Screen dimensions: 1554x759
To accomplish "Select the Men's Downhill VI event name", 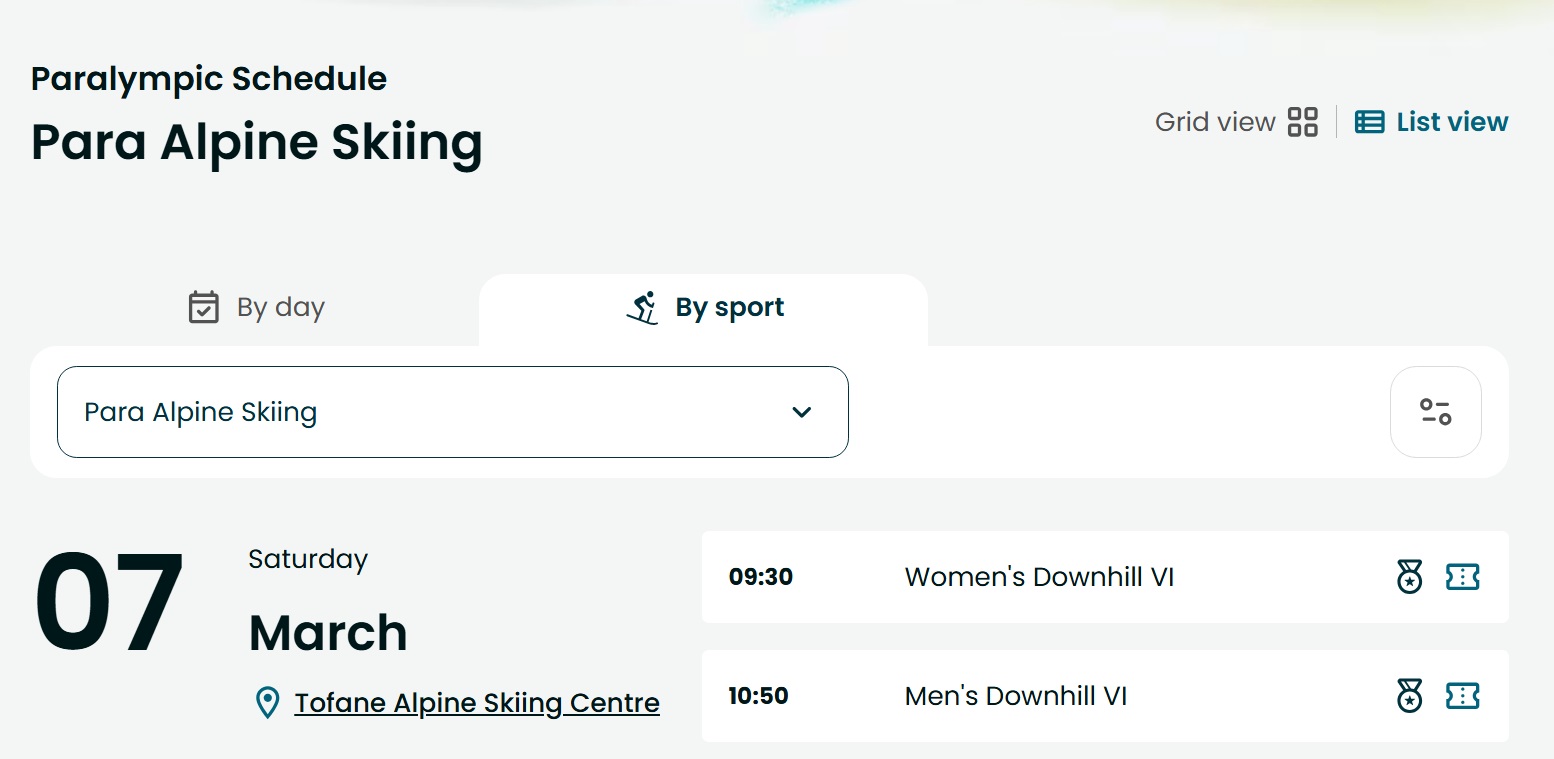I will tap(1016, 696).
